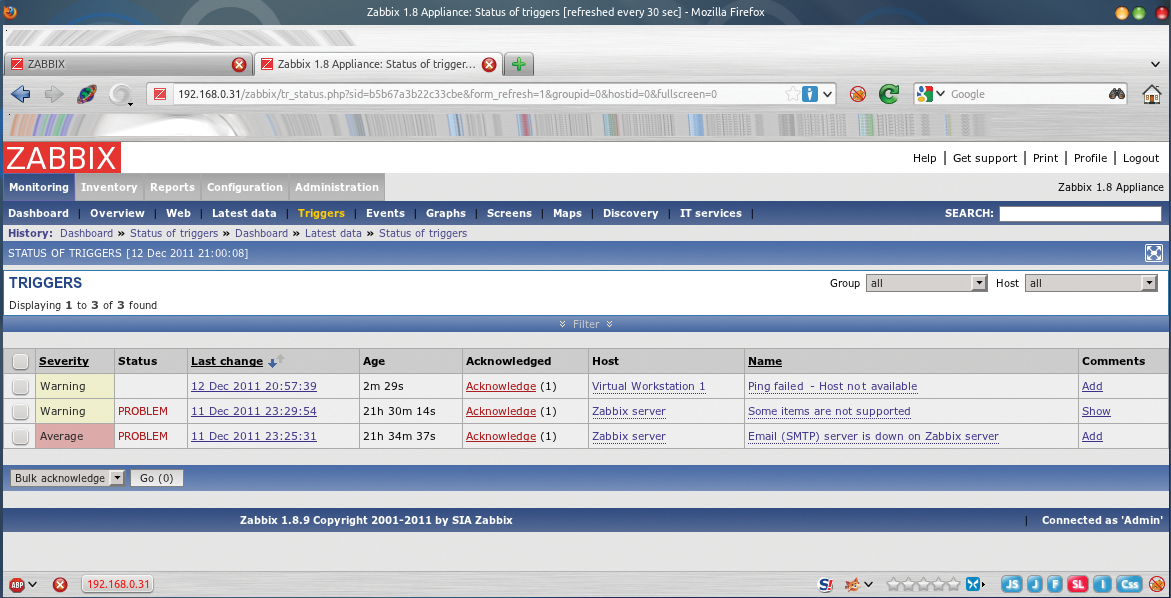Image resolution: width=1171 pixels, height=598 pixels.
Task: Open the Host dropdown
Action: coord(1091,284)
